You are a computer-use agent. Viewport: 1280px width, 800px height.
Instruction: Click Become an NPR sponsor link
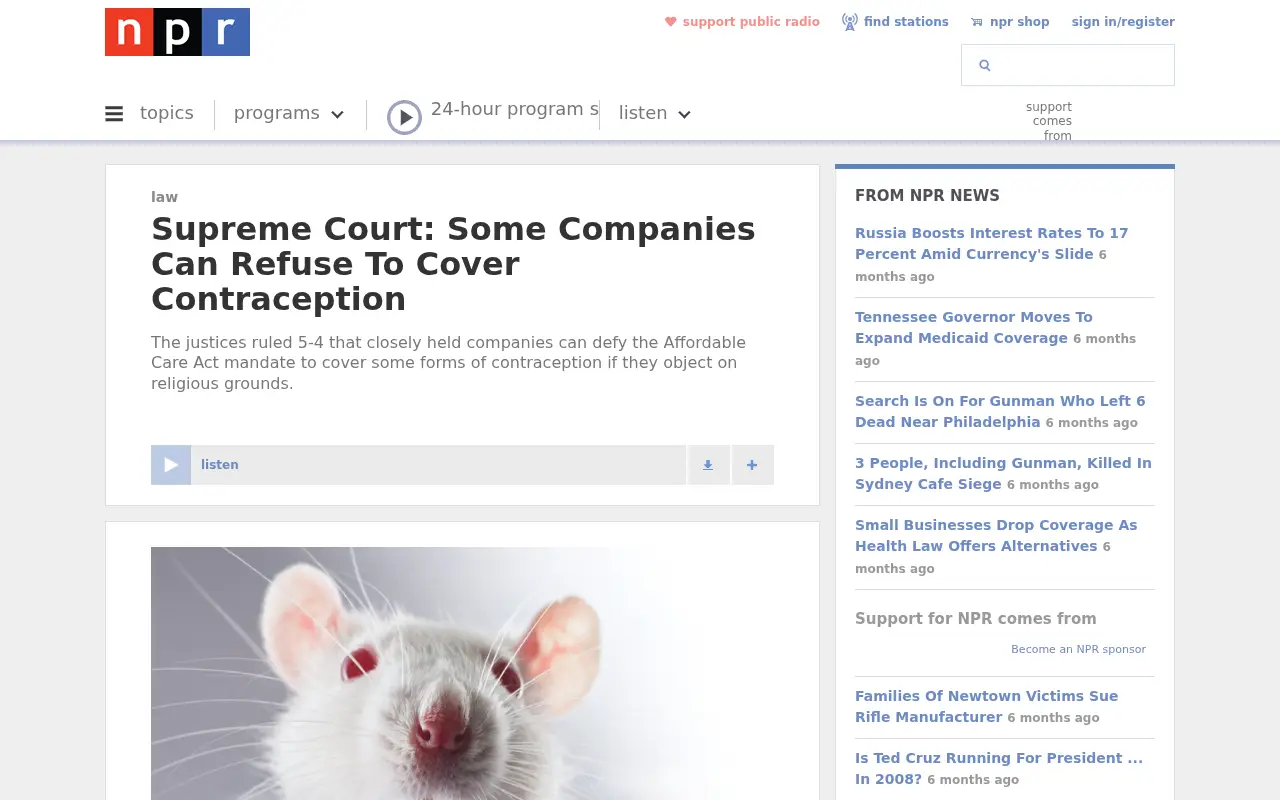point(1078,649)
